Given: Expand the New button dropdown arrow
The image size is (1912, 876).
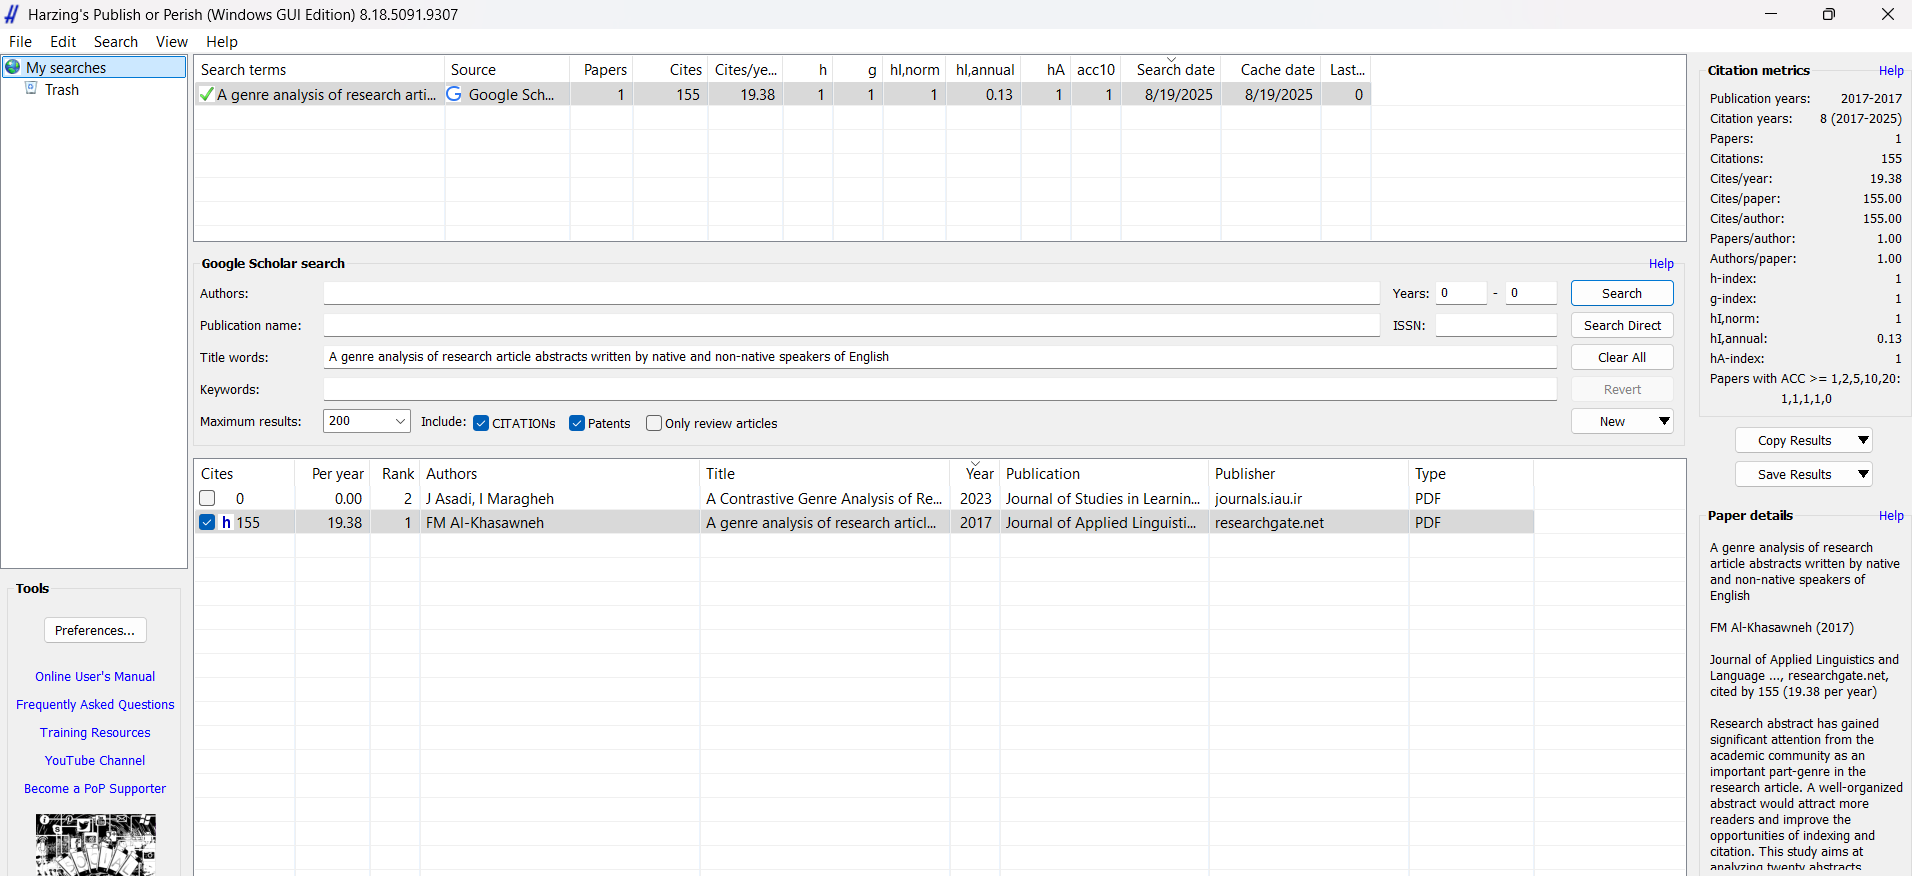Looking at the screenshot, I should click(x=1664, y=421).
